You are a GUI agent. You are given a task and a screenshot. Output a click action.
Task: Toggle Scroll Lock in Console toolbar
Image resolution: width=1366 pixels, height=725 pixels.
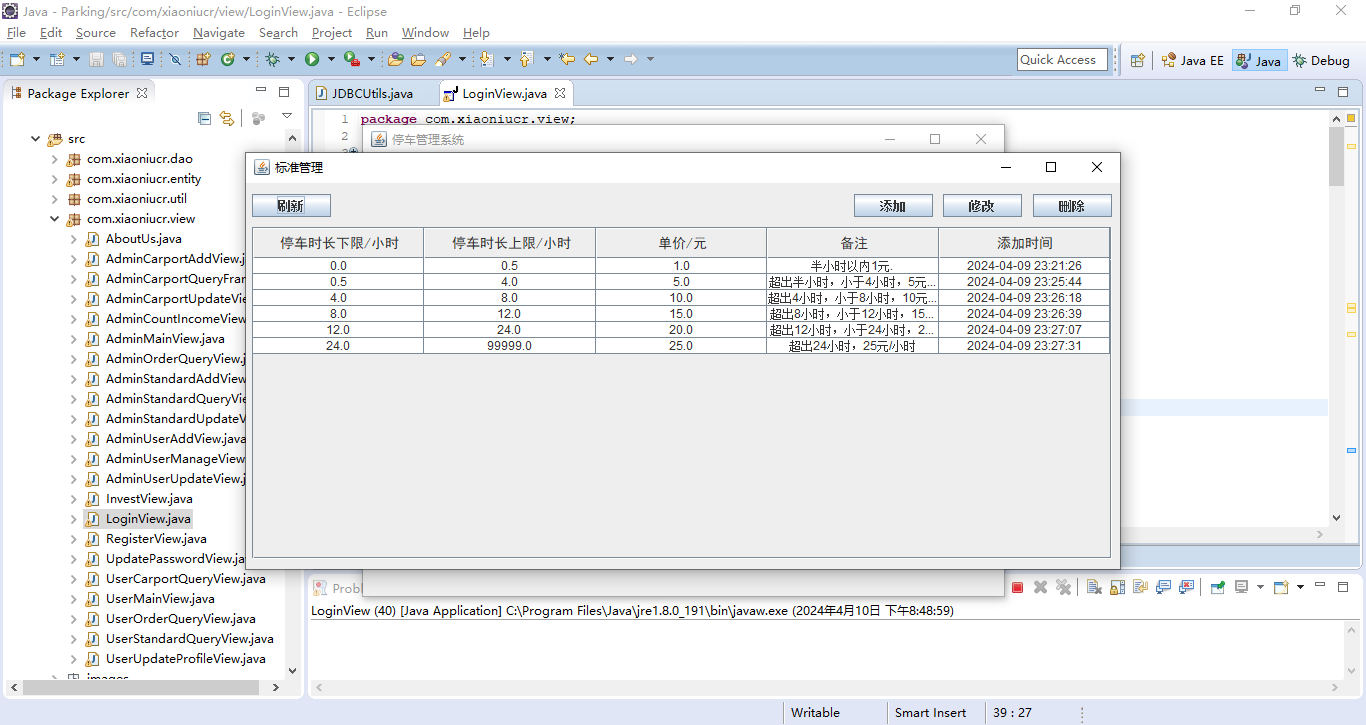coord(1117,587)
